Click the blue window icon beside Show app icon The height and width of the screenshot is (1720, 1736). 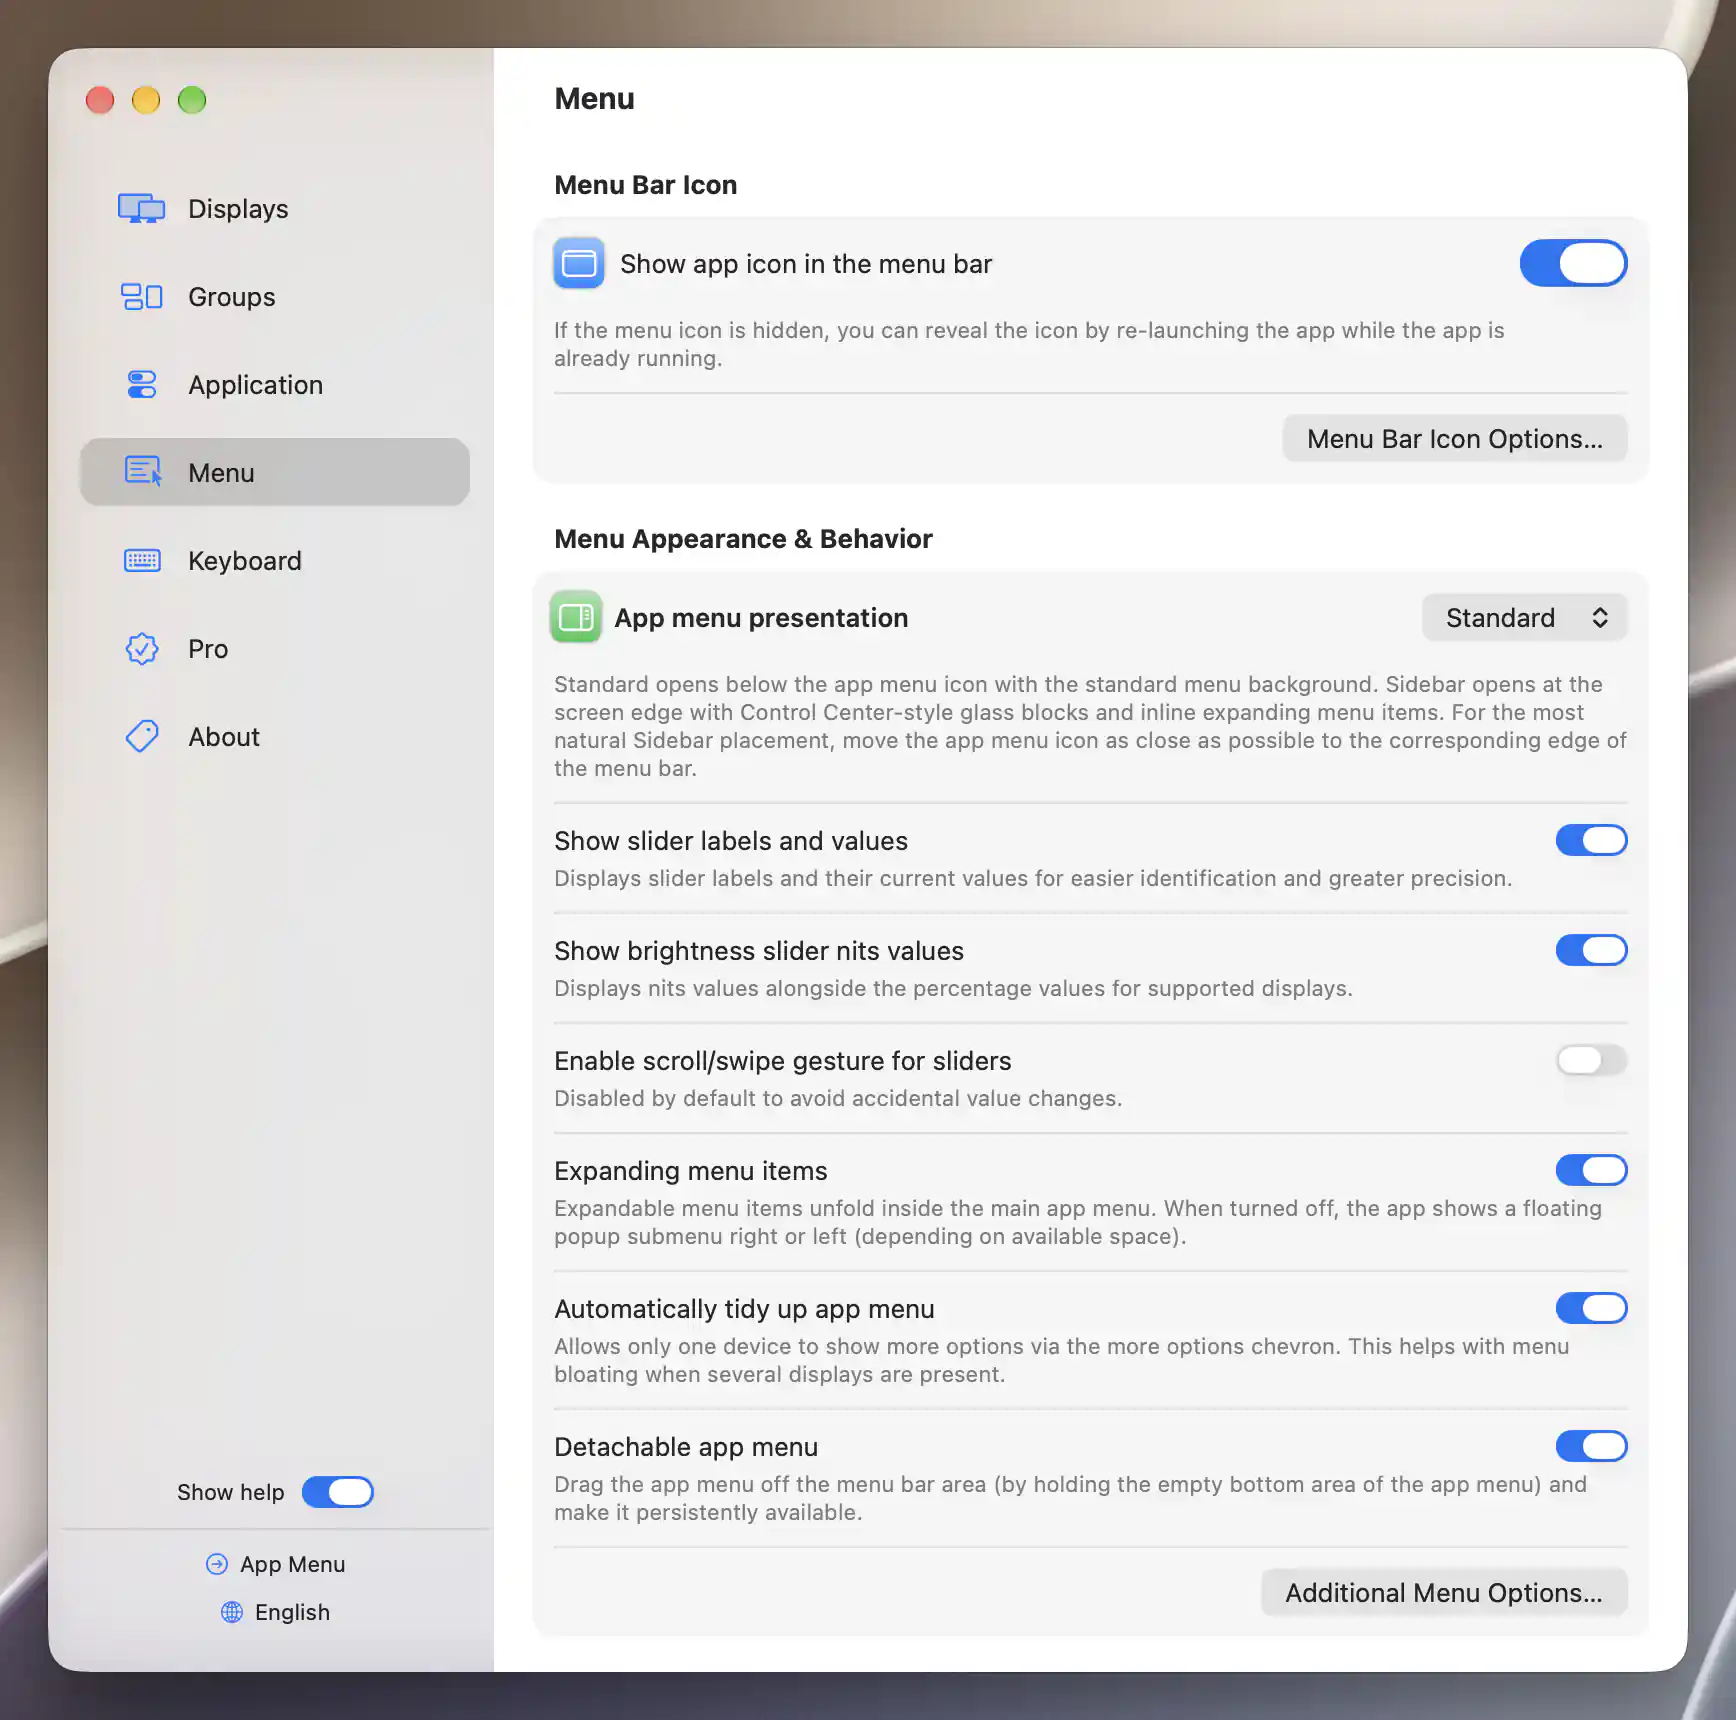[579, 263]
